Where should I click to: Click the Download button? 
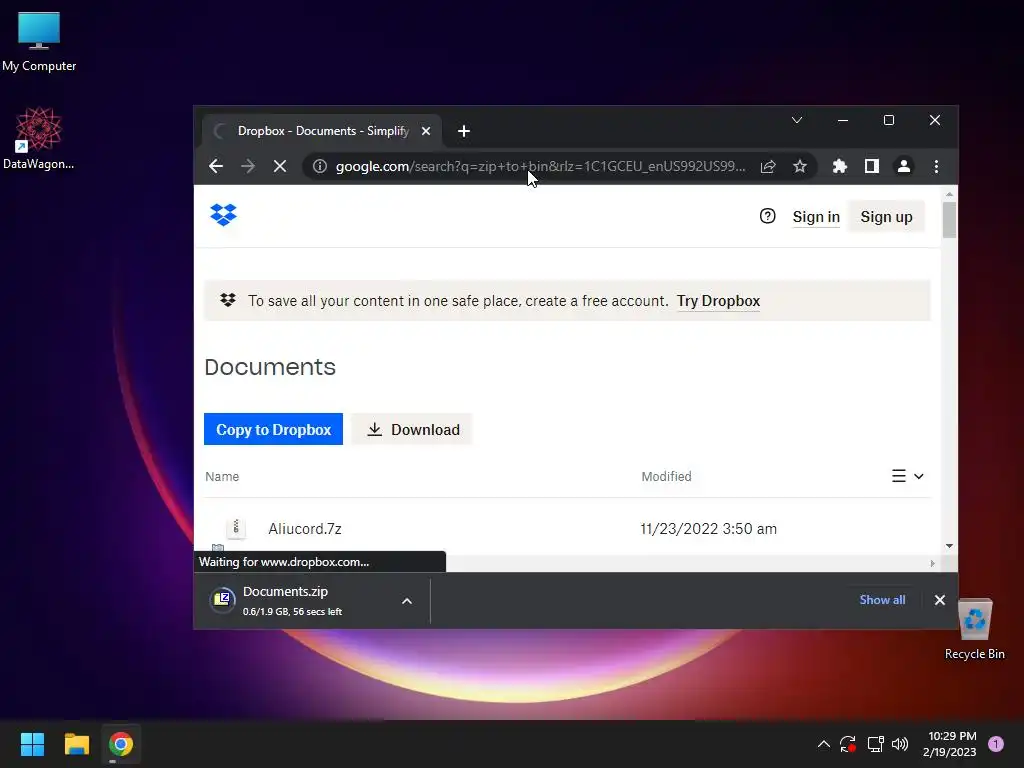413,429
